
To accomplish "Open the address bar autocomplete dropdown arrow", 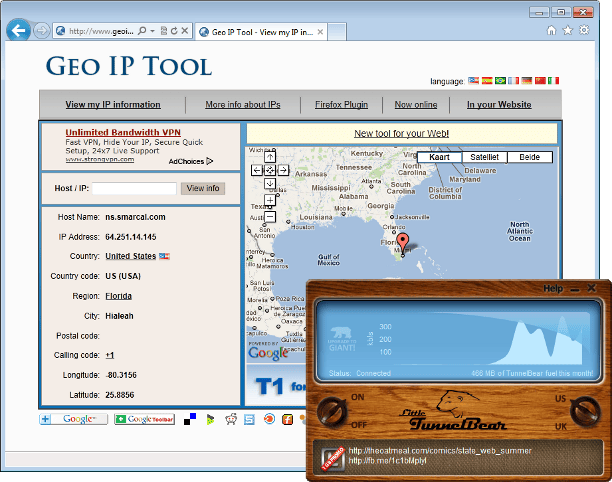I will 153,31.
